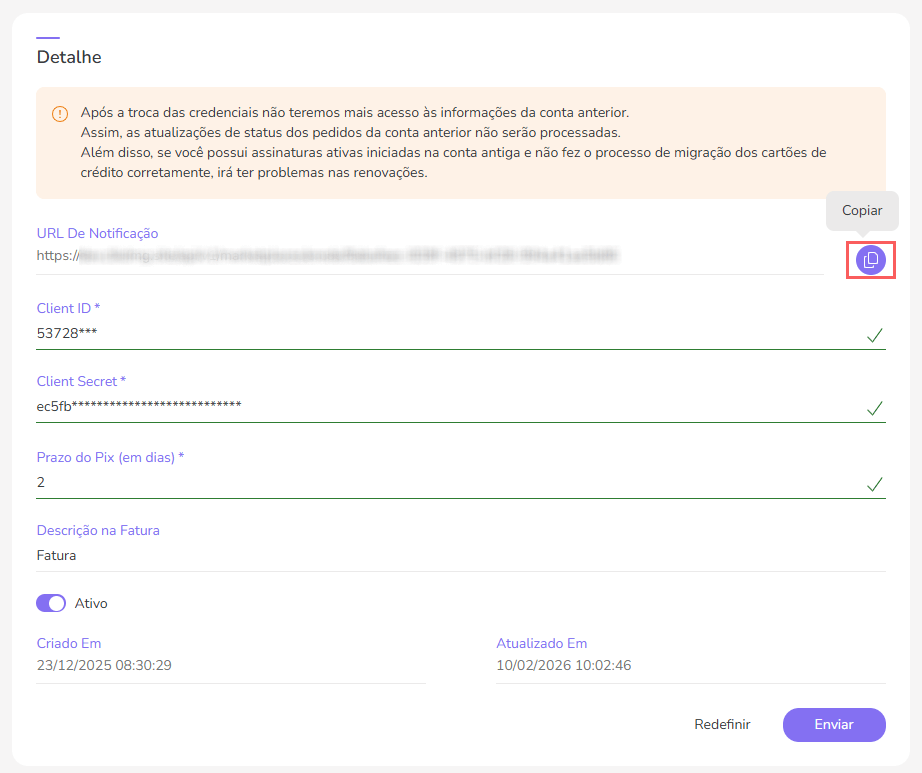Click the Detalhe heading
This screenshot has width=922, height=773.
coord(68,57)
